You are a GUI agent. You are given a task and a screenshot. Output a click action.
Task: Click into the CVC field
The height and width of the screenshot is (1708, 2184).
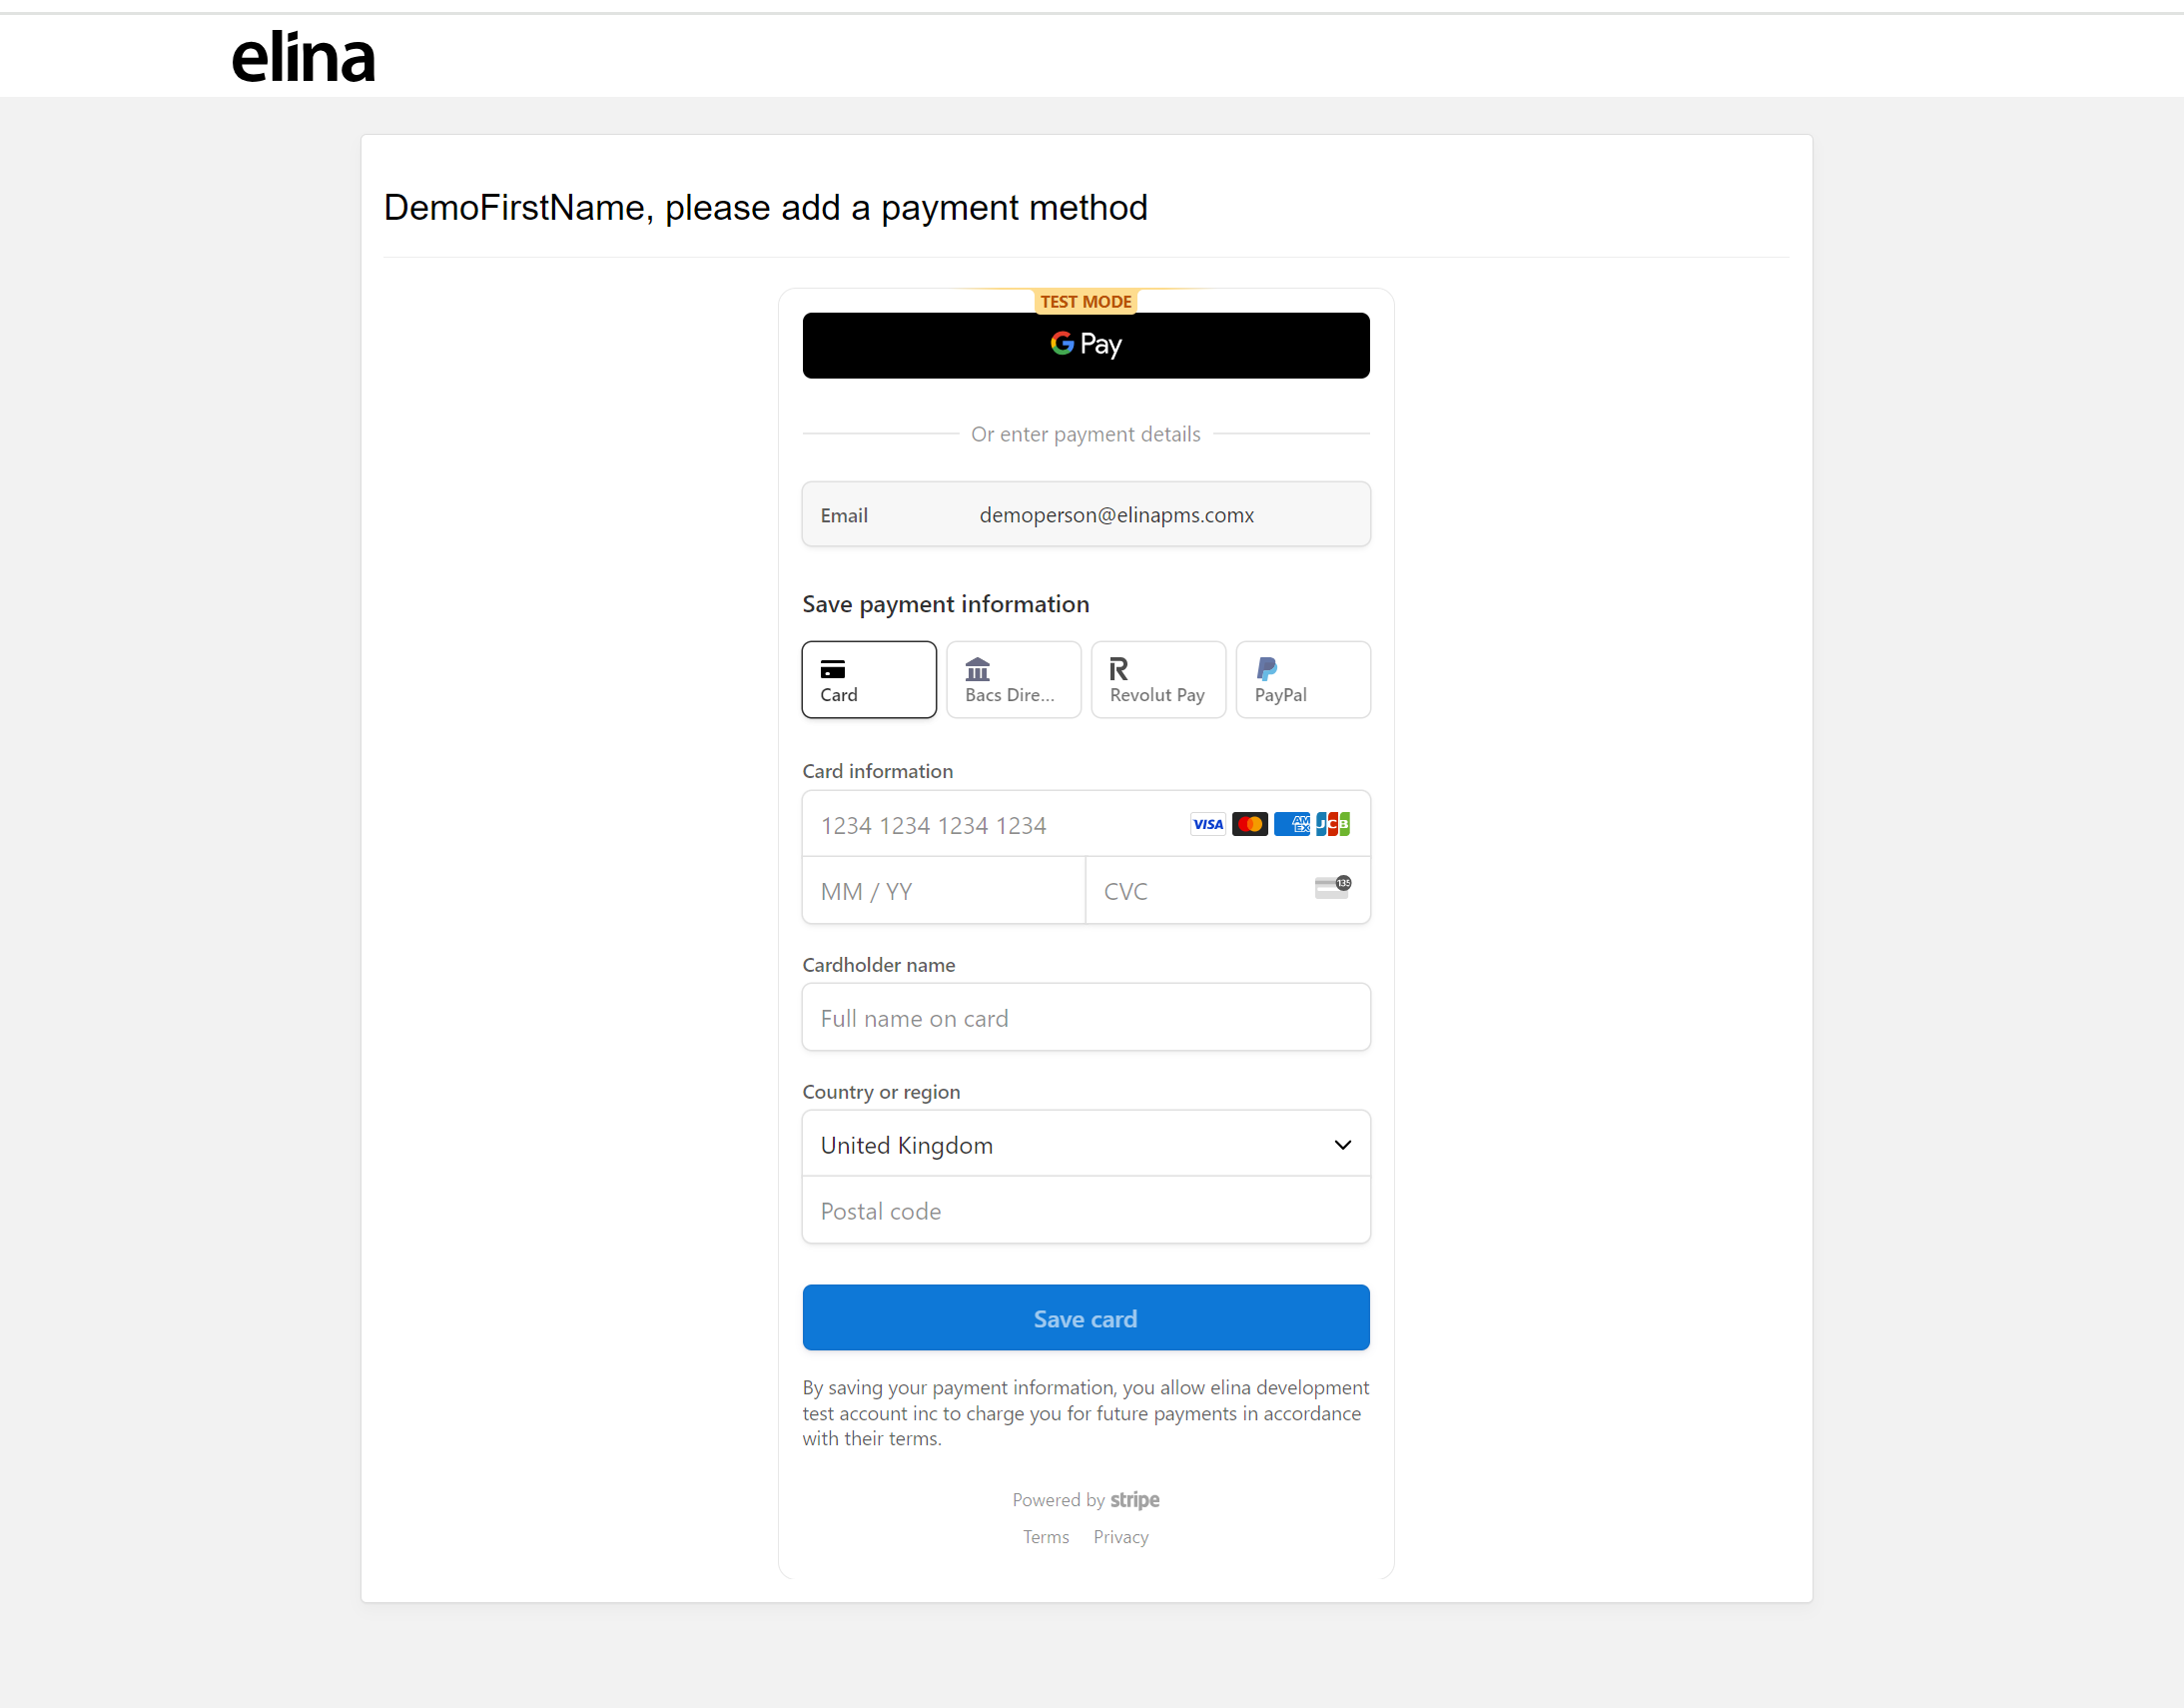click(x=1200, y=891)
